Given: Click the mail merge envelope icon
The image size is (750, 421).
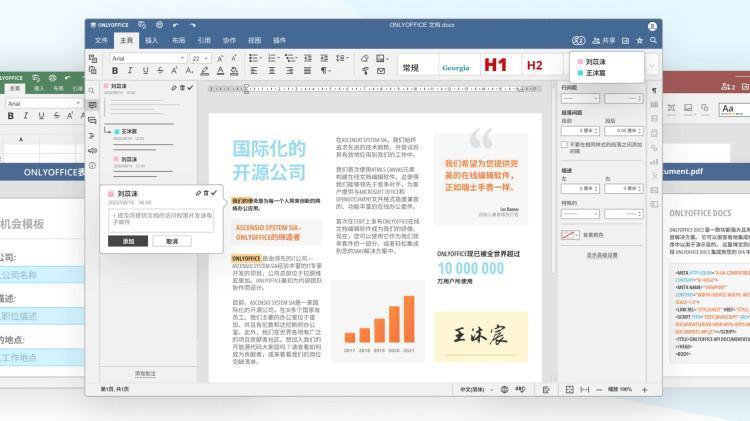Looking at the screenshot, I should click(381, 71).
